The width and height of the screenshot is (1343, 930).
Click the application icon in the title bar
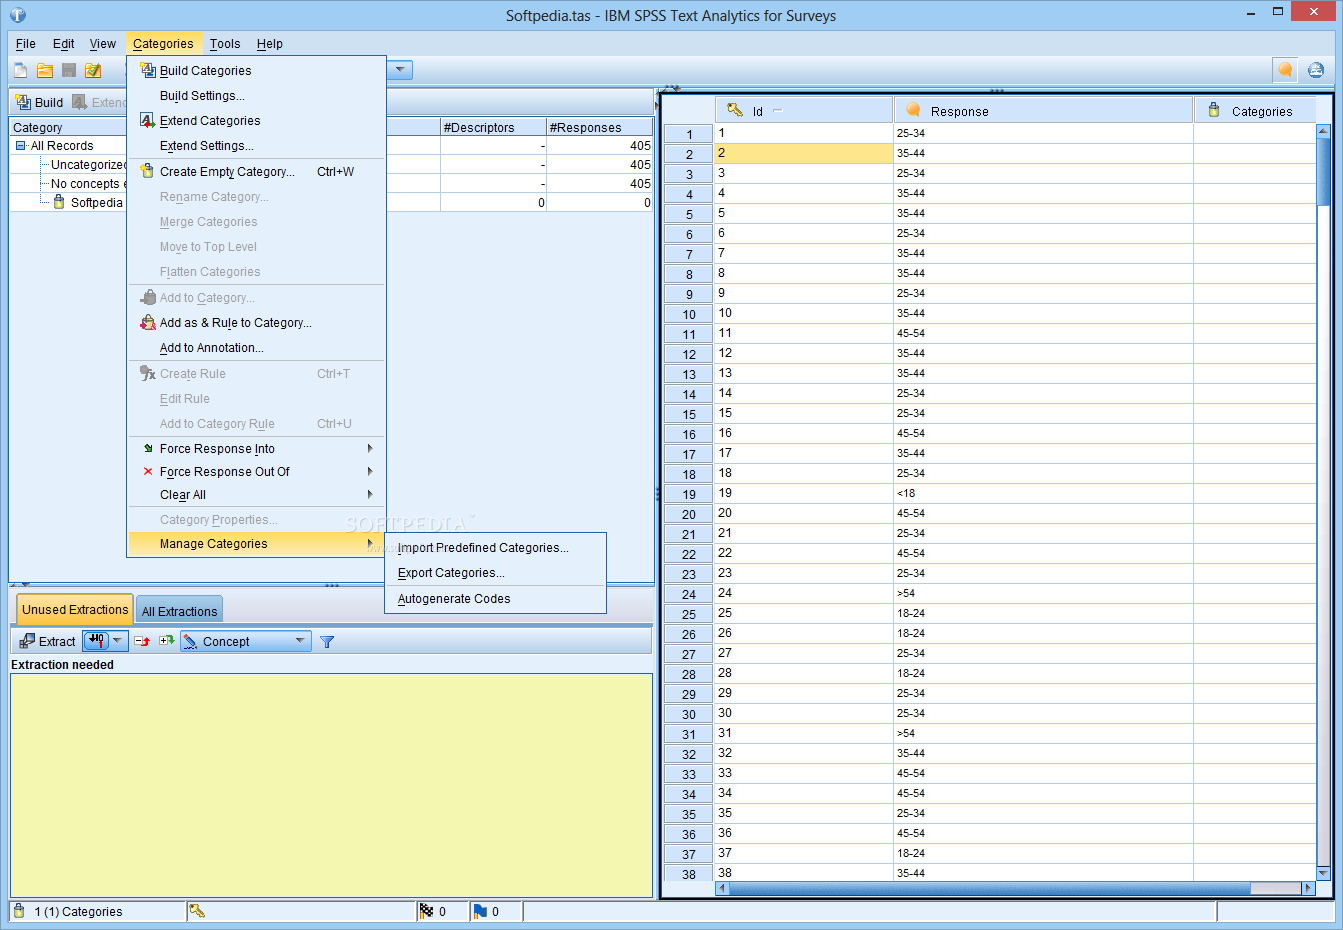17,15
